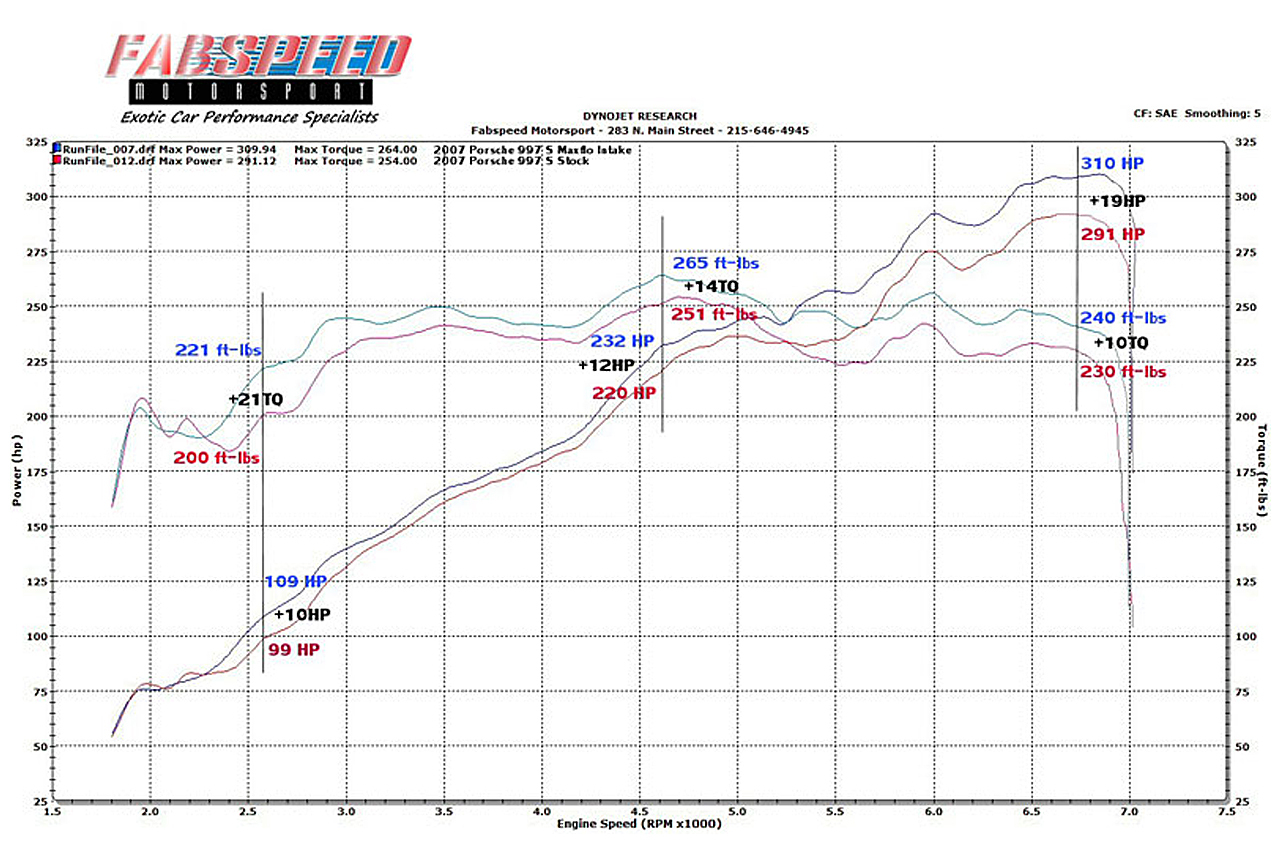Click the DYNOJET RESEARCH header text
Image resolution: width=1280 pixels, height=857 pixels.
639,117
